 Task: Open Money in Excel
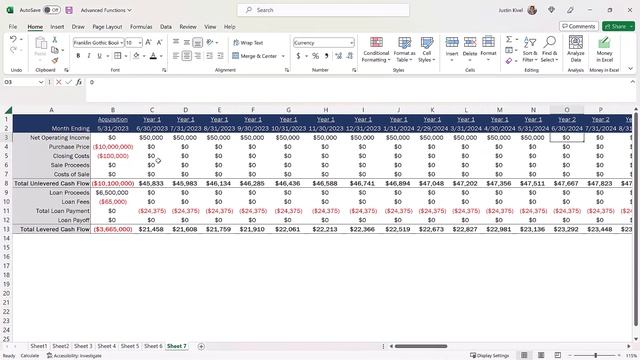pos(604,49)
